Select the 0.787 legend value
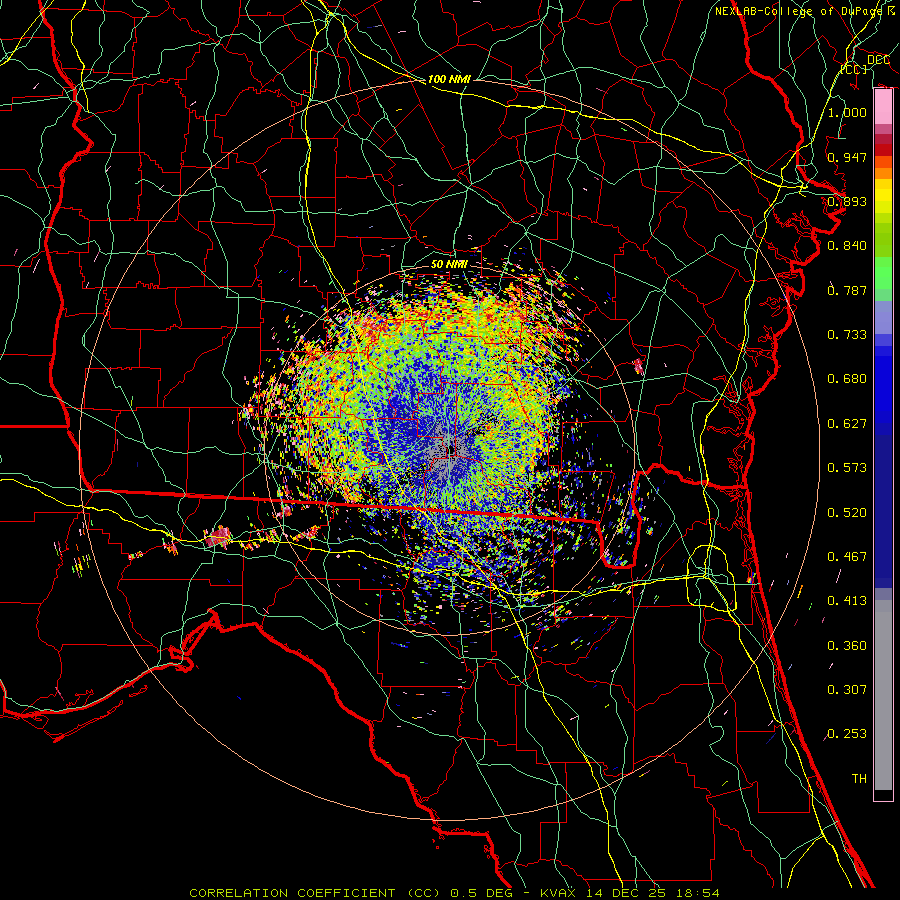The height and width of the screenshot is (900, 900). coord(847,290)
